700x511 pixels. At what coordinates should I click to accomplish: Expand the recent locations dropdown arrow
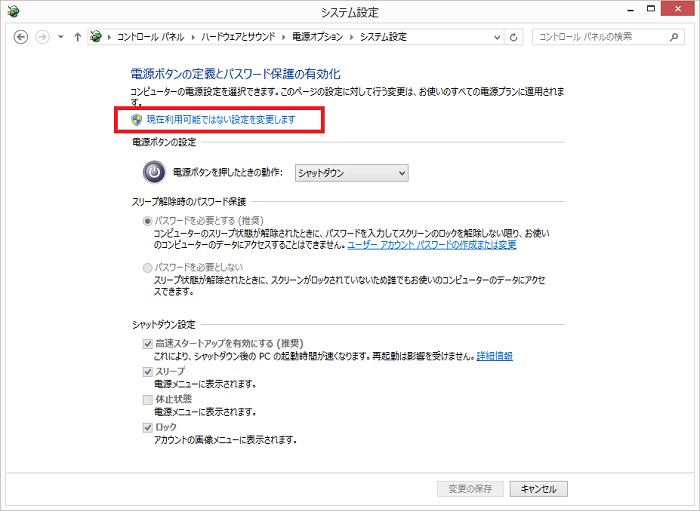(60, 37)
